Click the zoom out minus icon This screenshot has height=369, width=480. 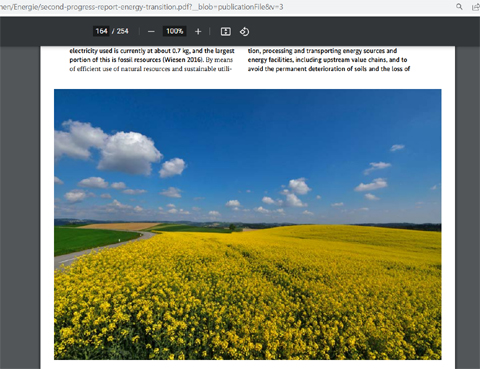tap(151, 31)
